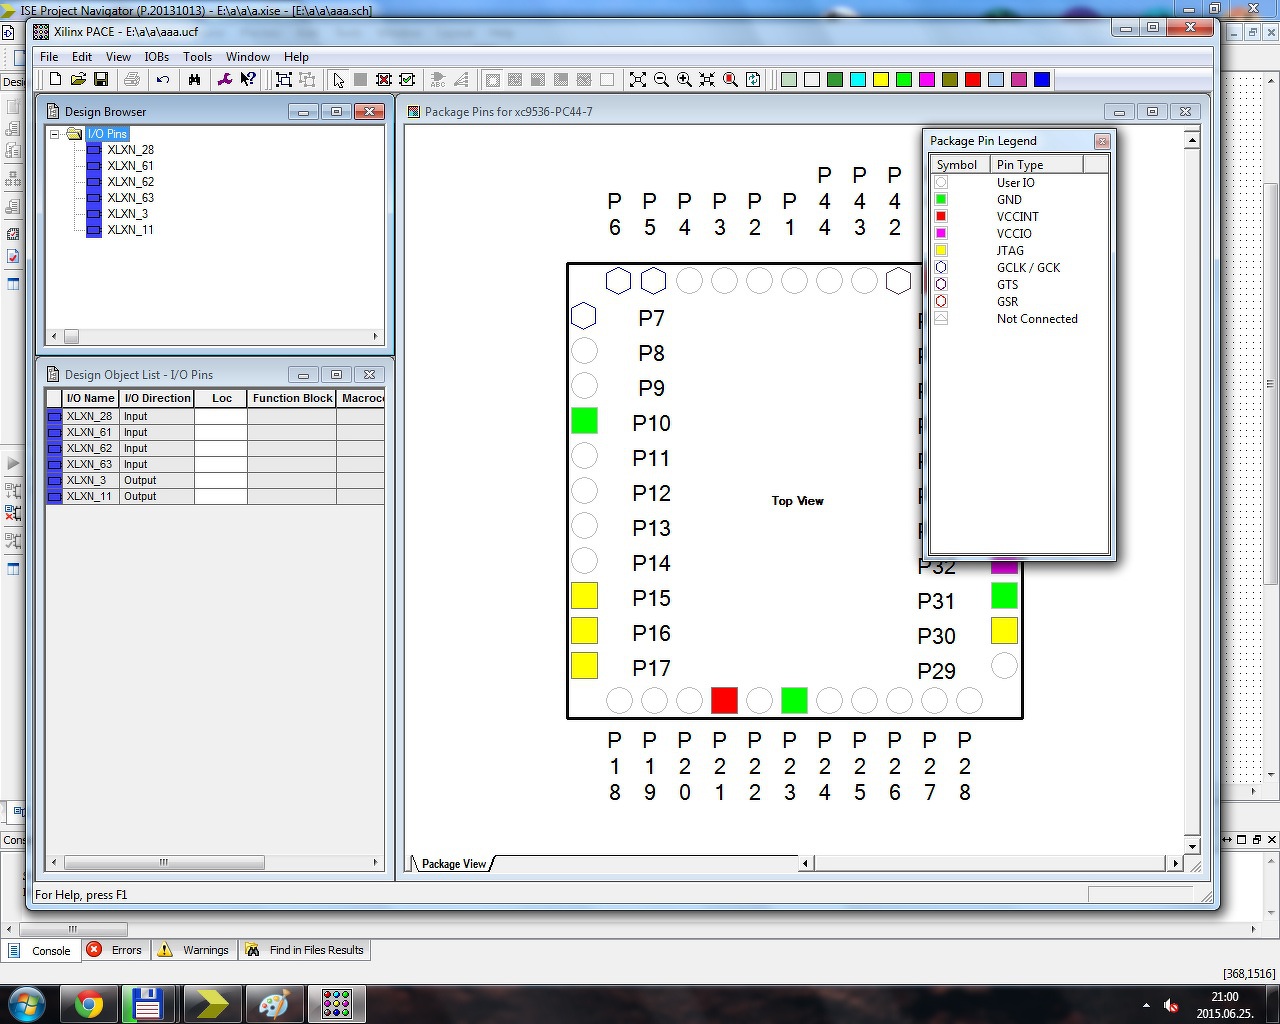Select XLXN_61 in the Design Browser tree
The image size is (1280, 1024).
tap(130, 166)
